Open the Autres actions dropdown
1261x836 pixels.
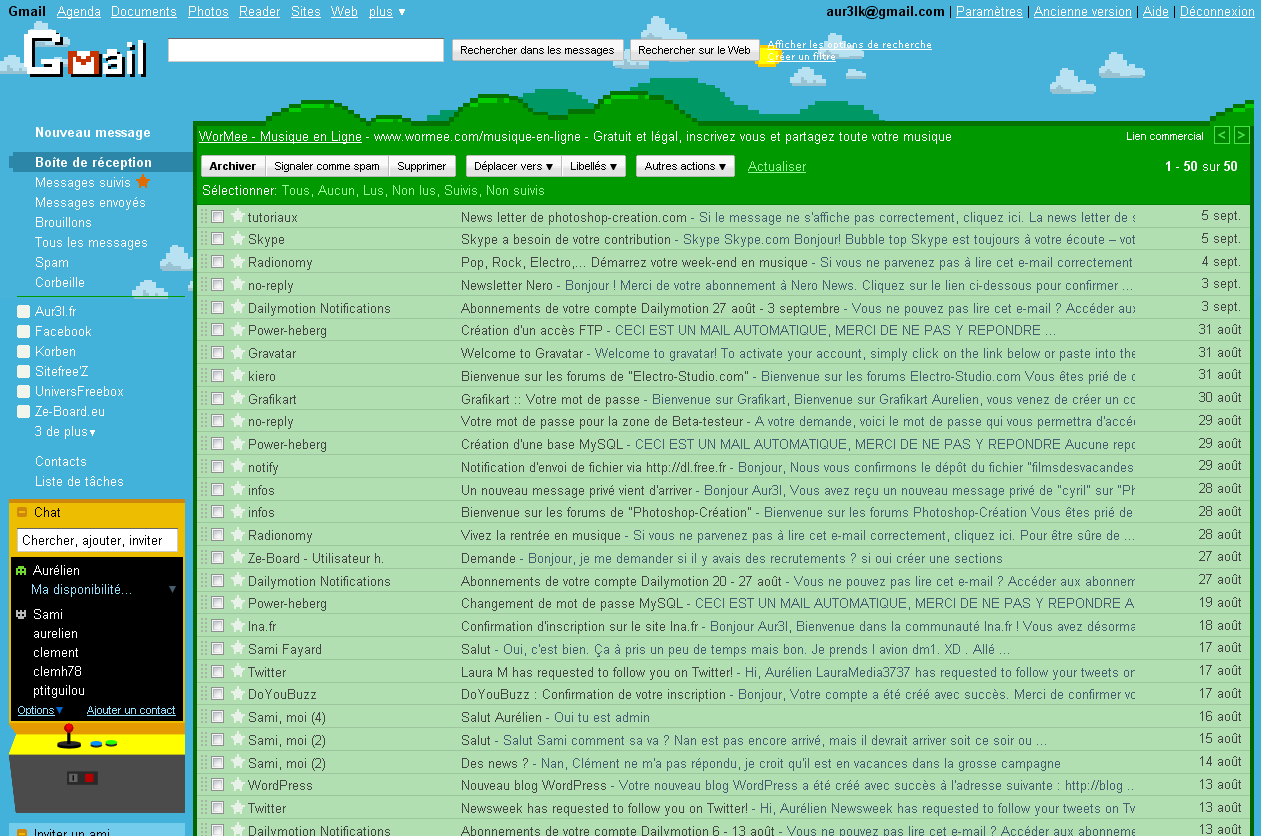tap(685, 166)
